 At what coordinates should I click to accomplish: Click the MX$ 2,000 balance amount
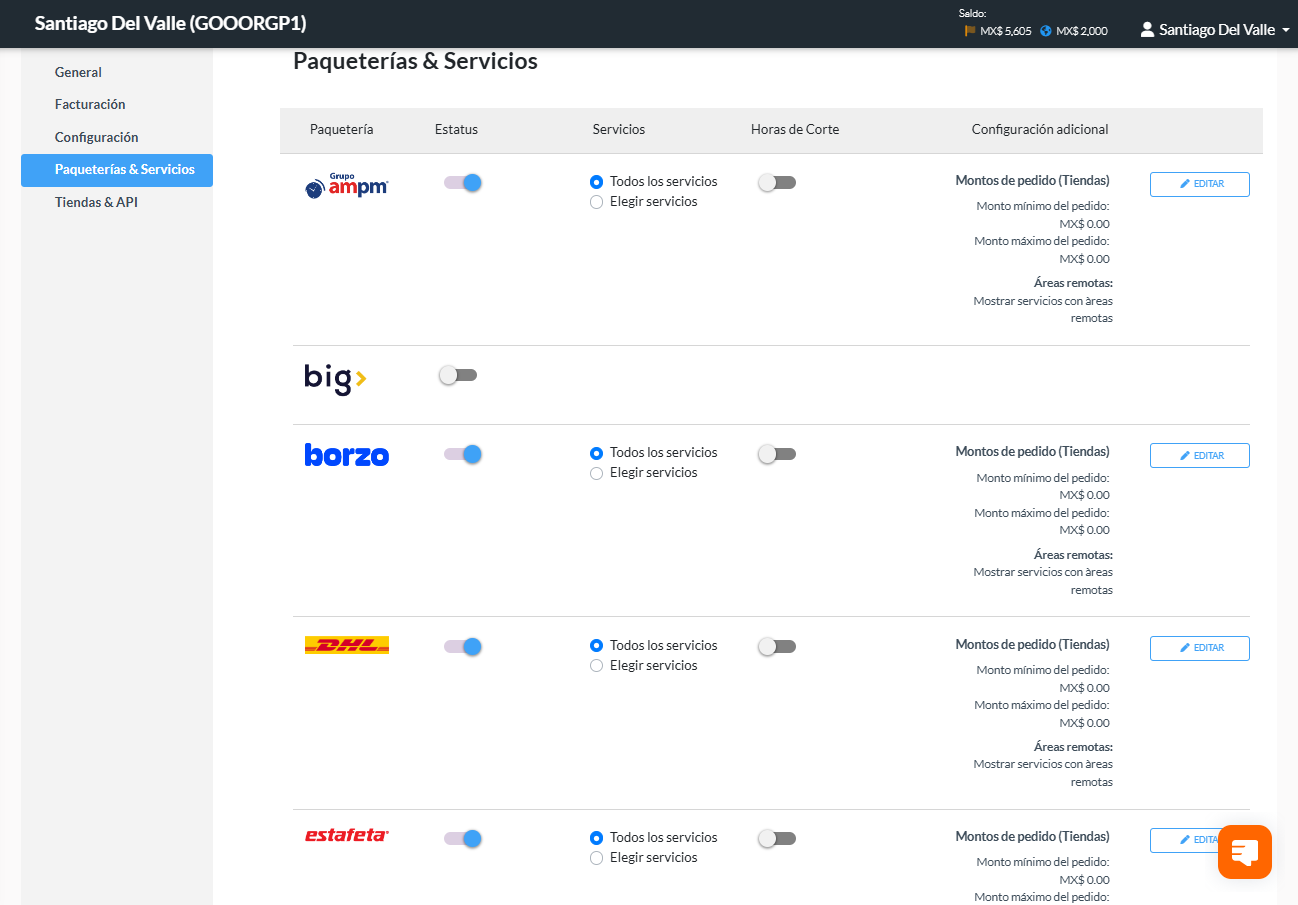(1082, 31)
